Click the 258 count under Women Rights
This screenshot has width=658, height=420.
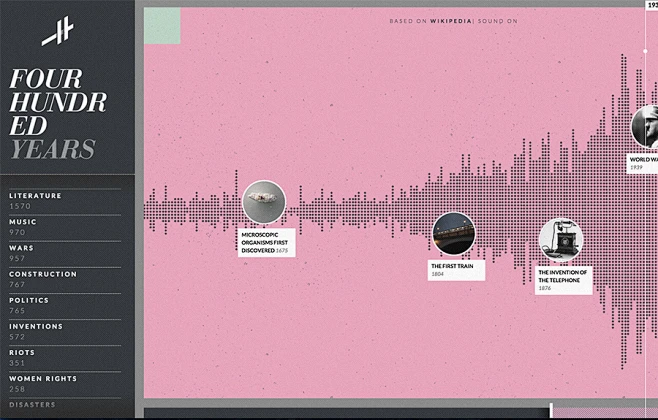tap(17, 389)
